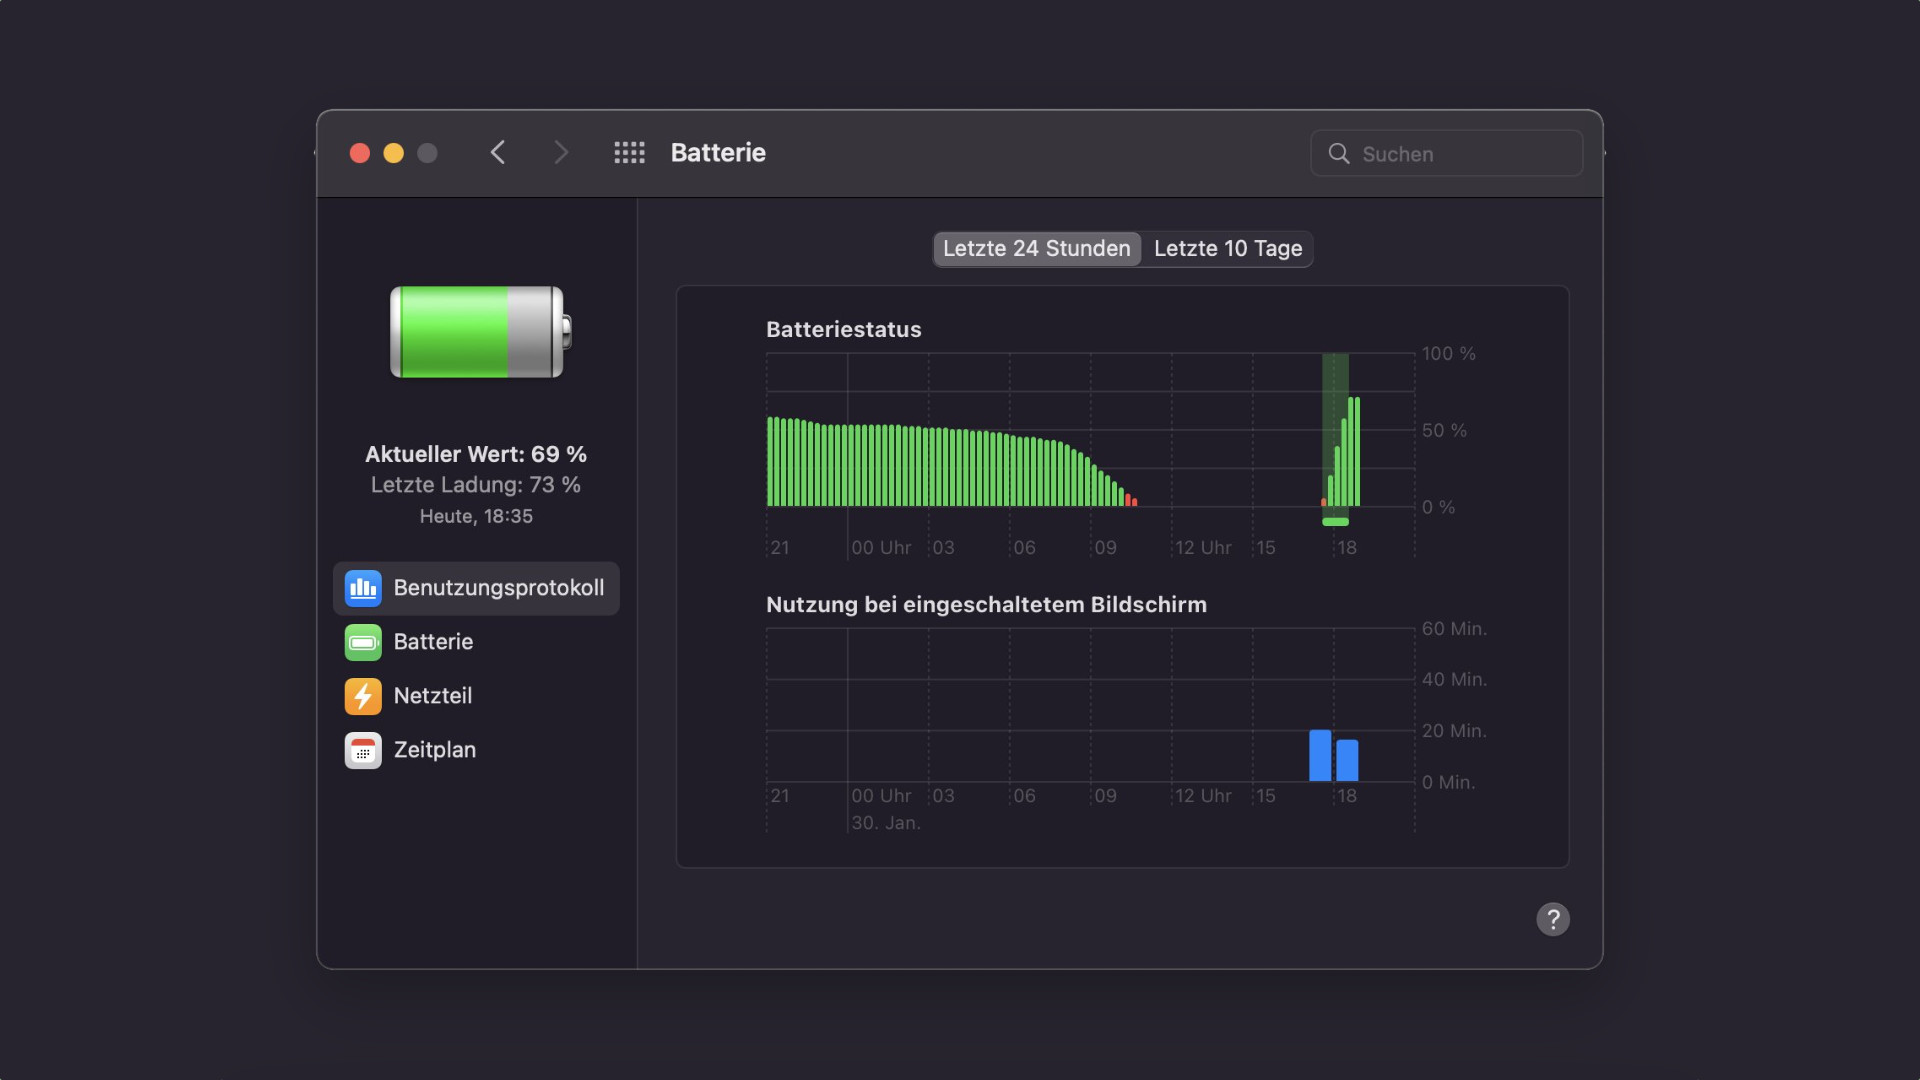Click the 30. Jan. date label

tap(886, 823)
